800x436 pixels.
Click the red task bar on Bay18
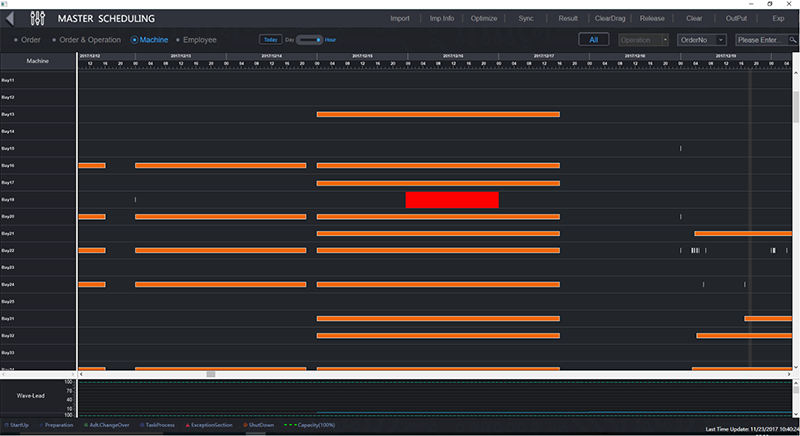(x=452, y=200)
